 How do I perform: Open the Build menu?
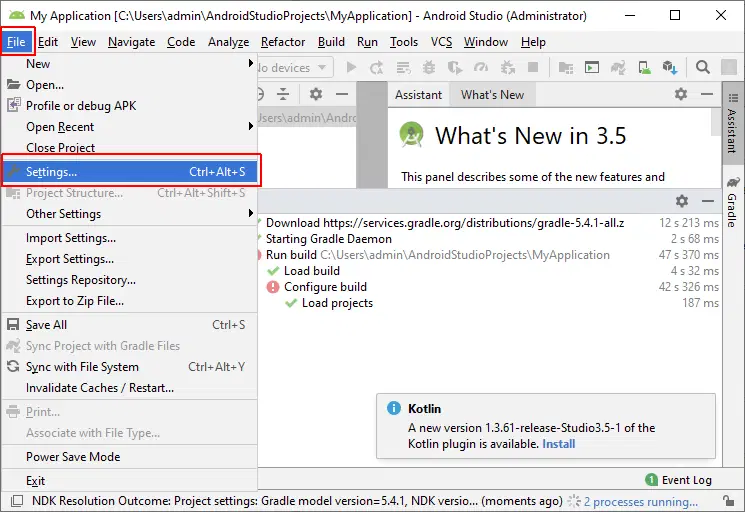pyautogui.click(x=331, y=42)
